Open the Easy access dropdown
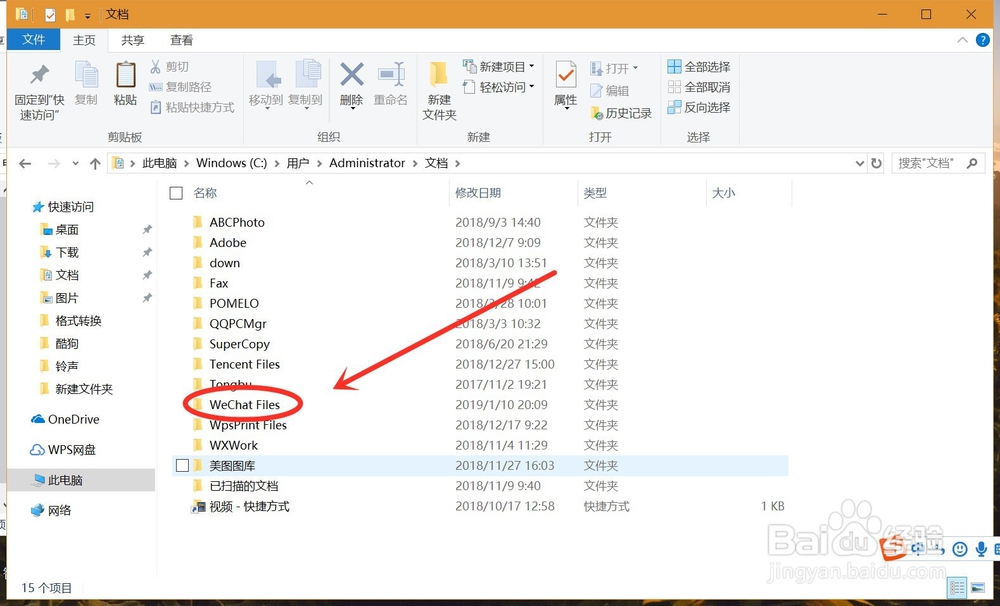The image size is (1000, 606). (499, 87)
